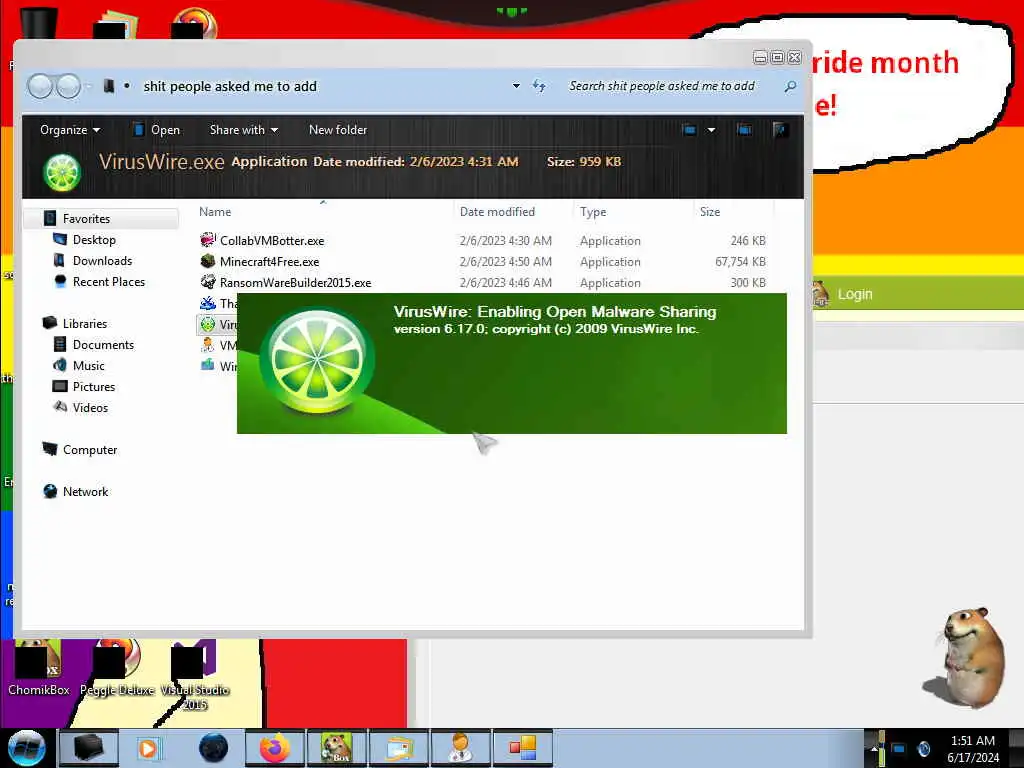Open Downloads in Favorites
The image size is (1024, 768).
(x=102, y=261)
